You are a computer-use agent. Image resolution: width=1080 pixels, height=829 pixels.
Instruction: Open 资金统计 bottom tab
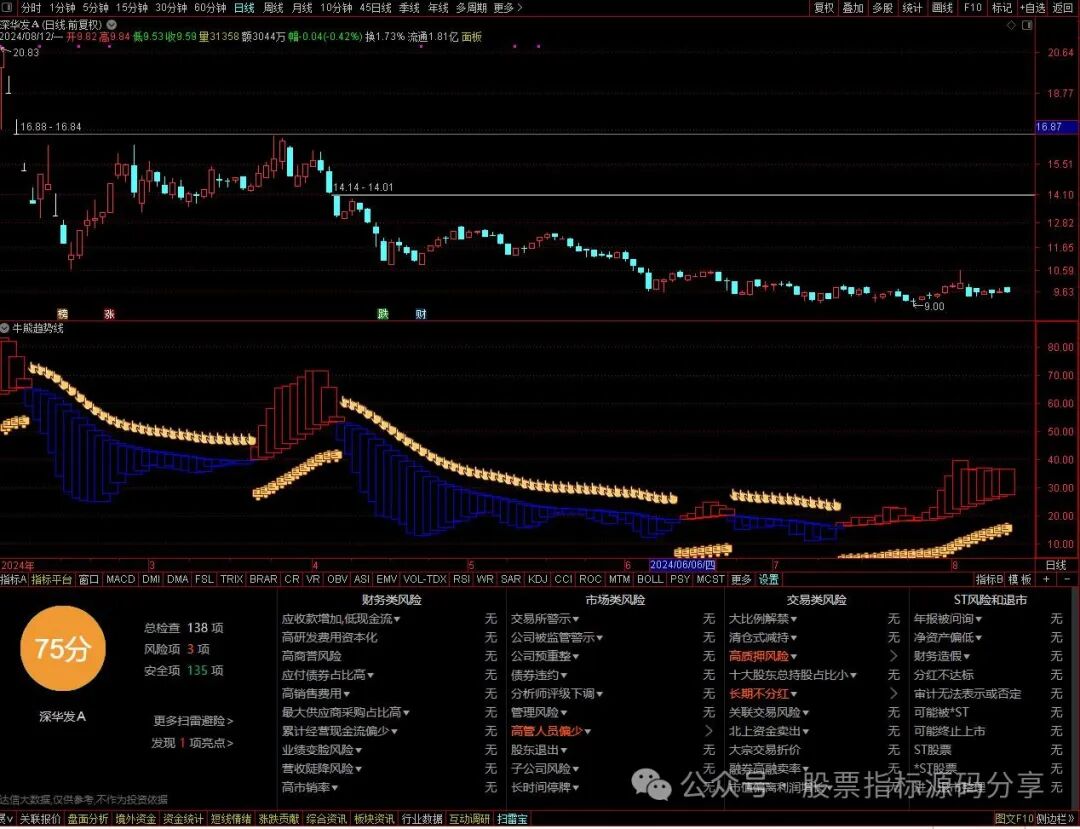[x=183, y=819]
